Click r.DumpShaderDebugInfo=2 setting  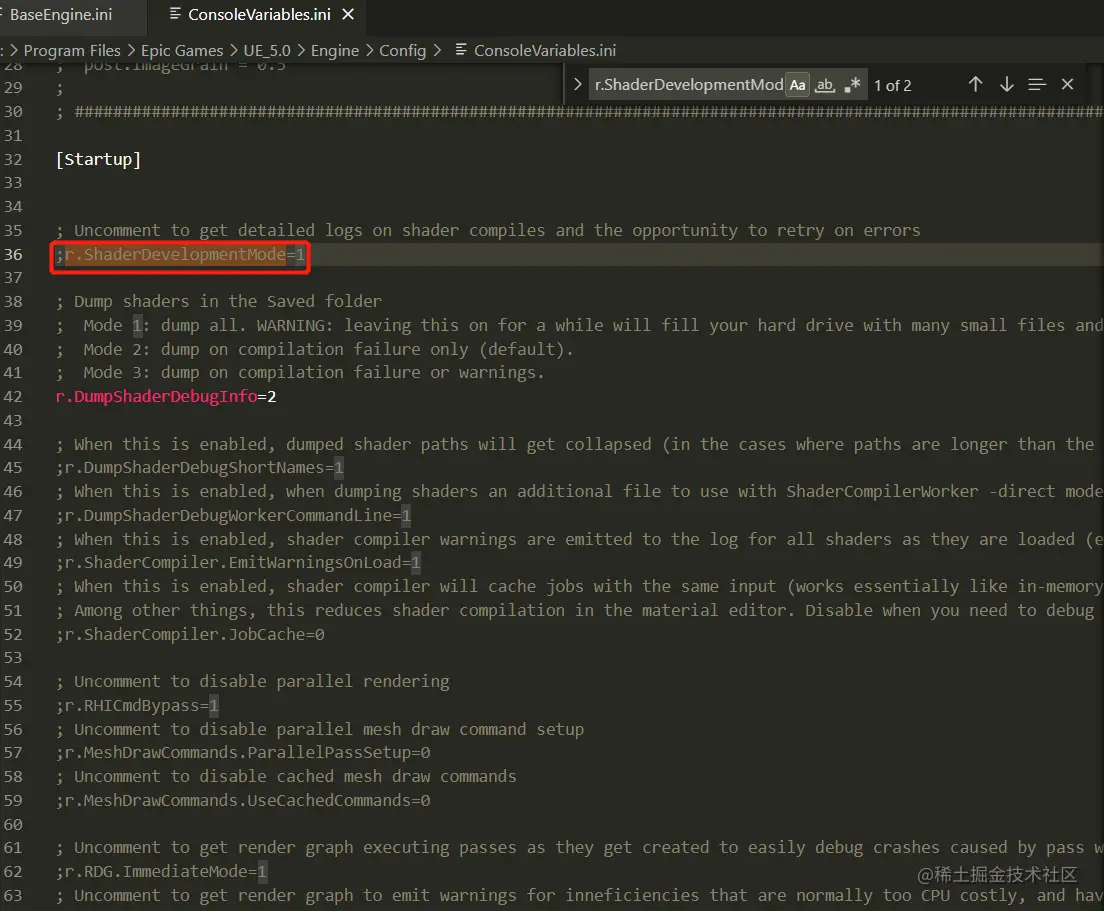click(x=166, y=396)
